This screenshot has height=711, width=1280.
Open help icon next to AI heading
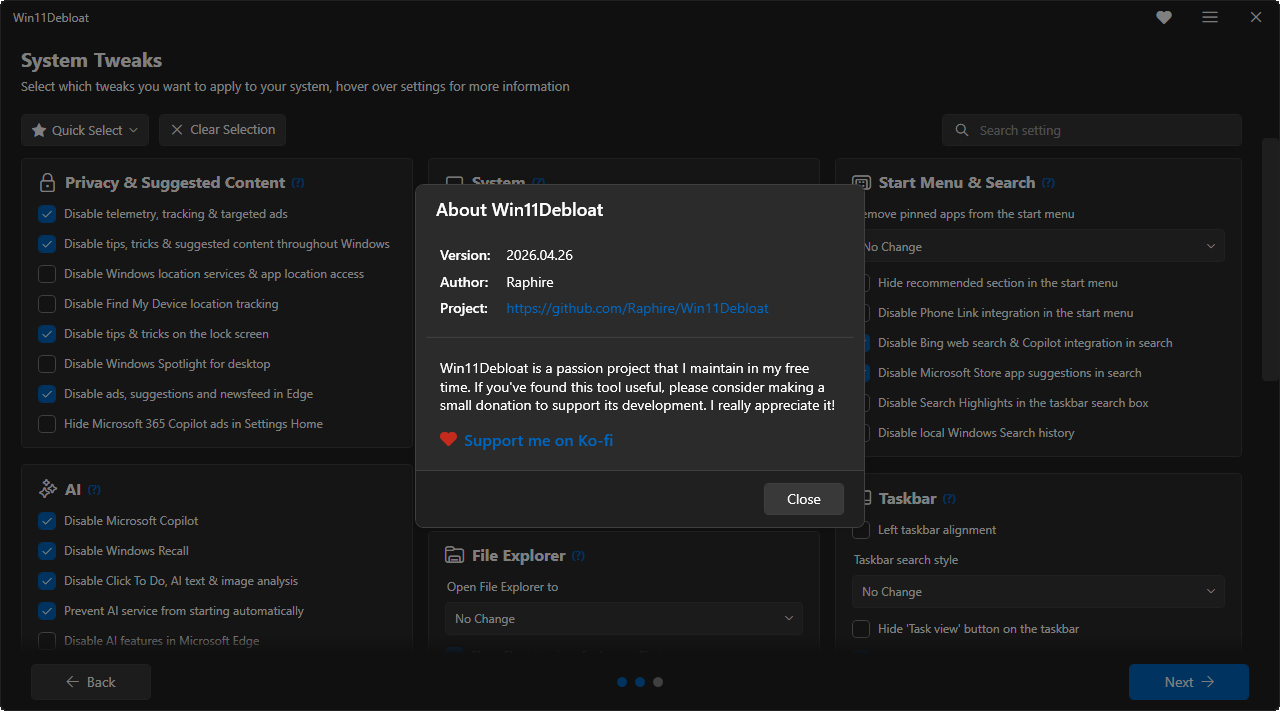pyautogui.click(x=94, y=490)
